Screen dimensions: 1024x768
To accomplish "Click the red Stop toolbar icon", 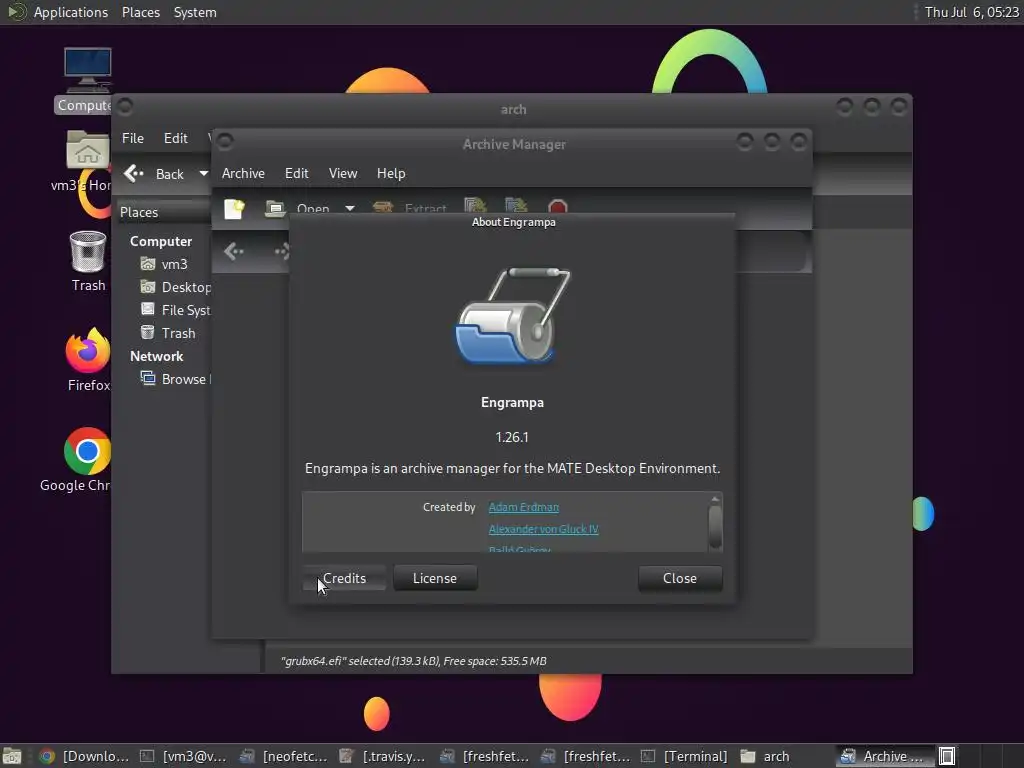I will tap(557, 207).
